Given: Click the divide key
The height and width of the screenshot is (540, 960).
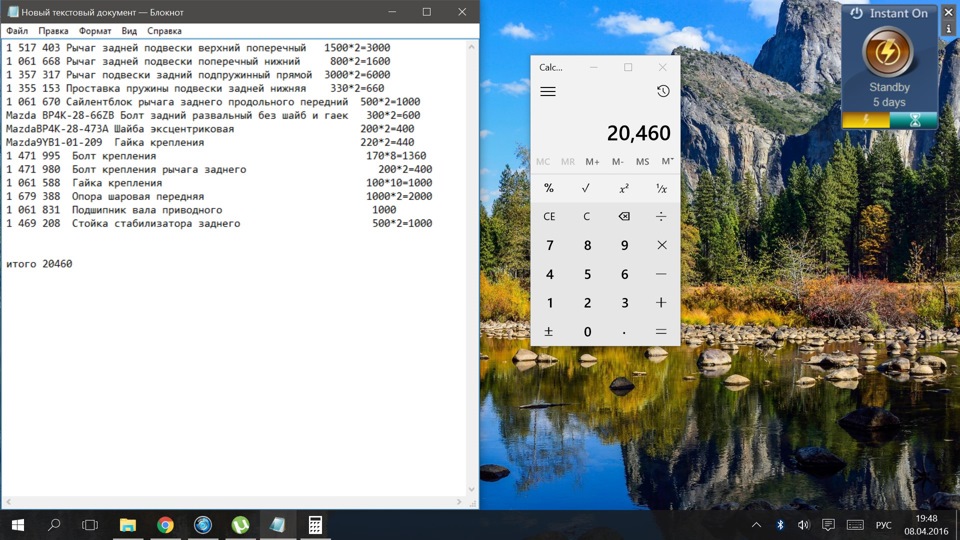Looking at the screenshot, I should [661, 216].
